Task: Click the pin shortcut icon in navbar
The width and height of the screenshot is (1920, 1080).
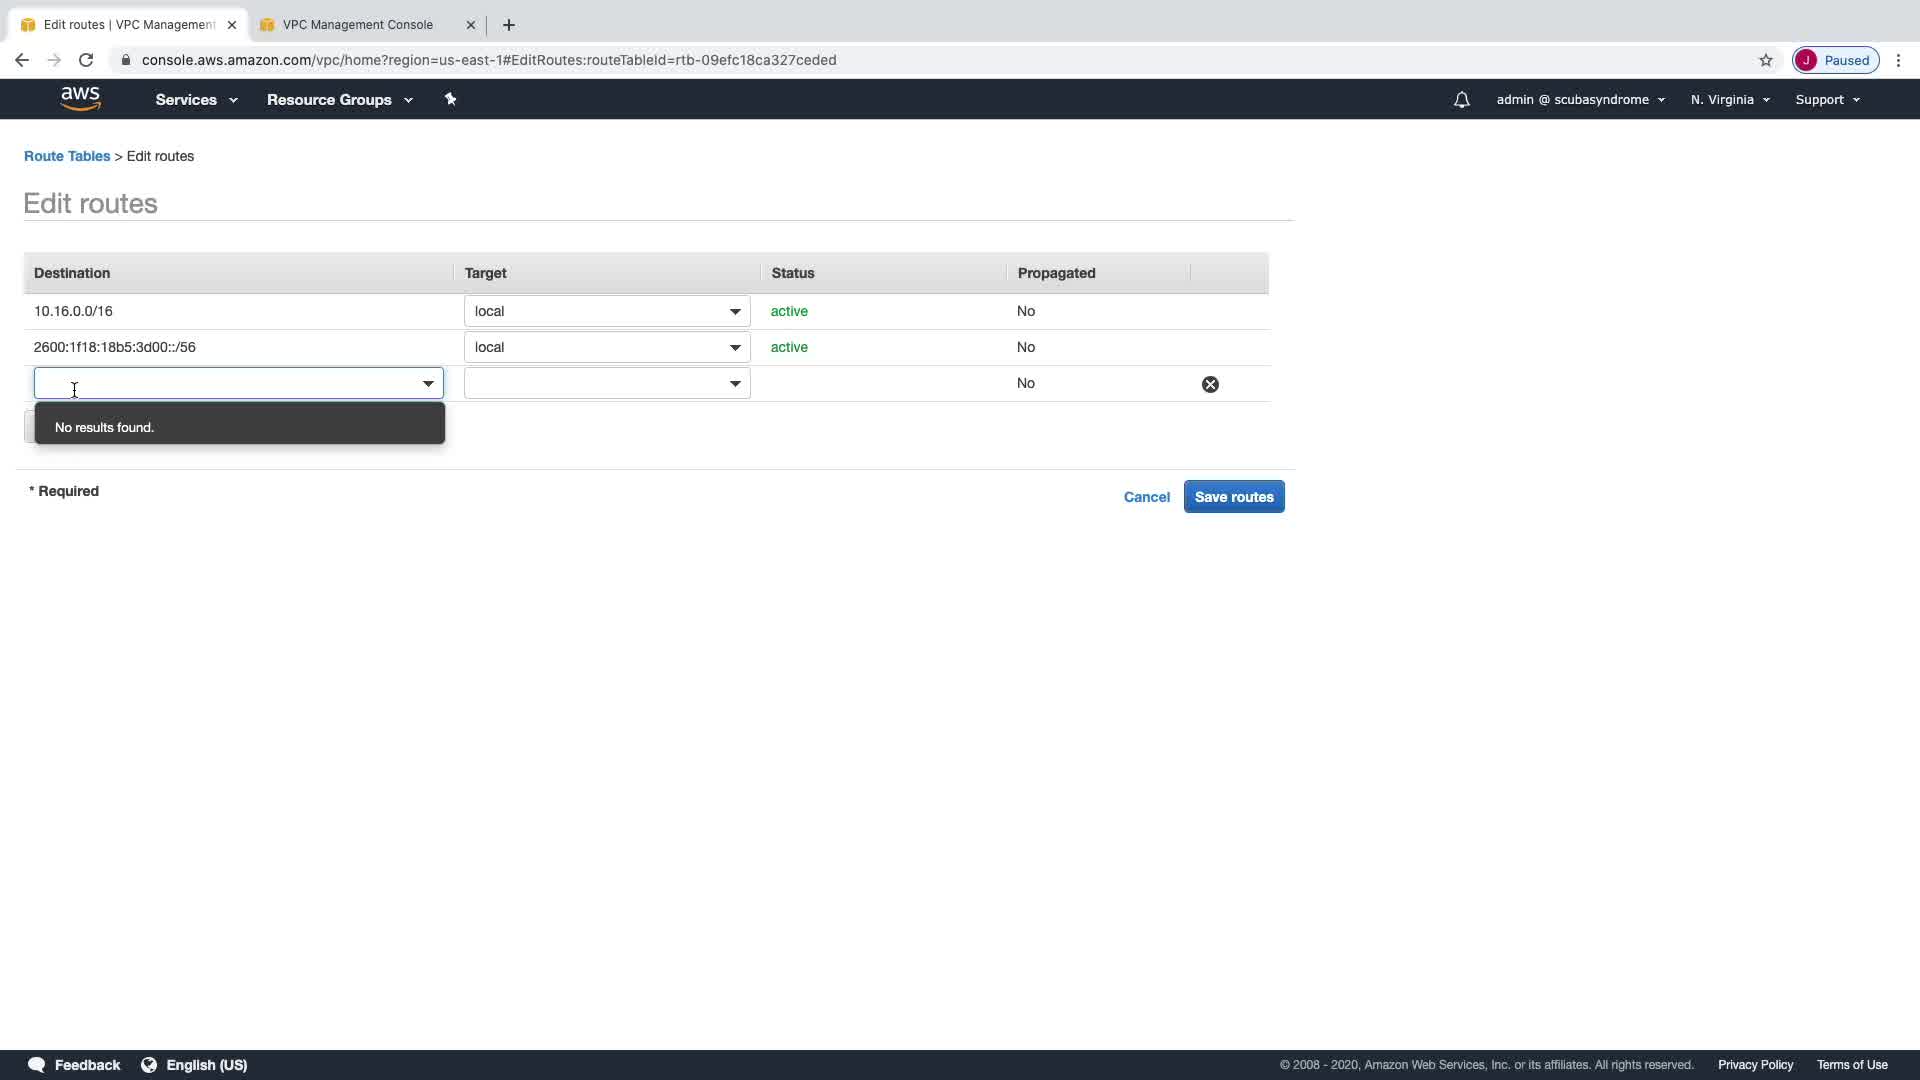Action: pyautogui.click(x=450, y=99)
